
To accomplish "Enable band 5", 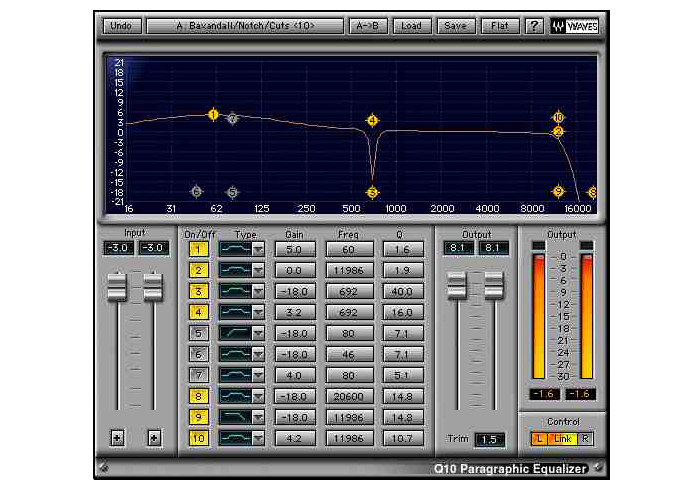I will (198, 333).
